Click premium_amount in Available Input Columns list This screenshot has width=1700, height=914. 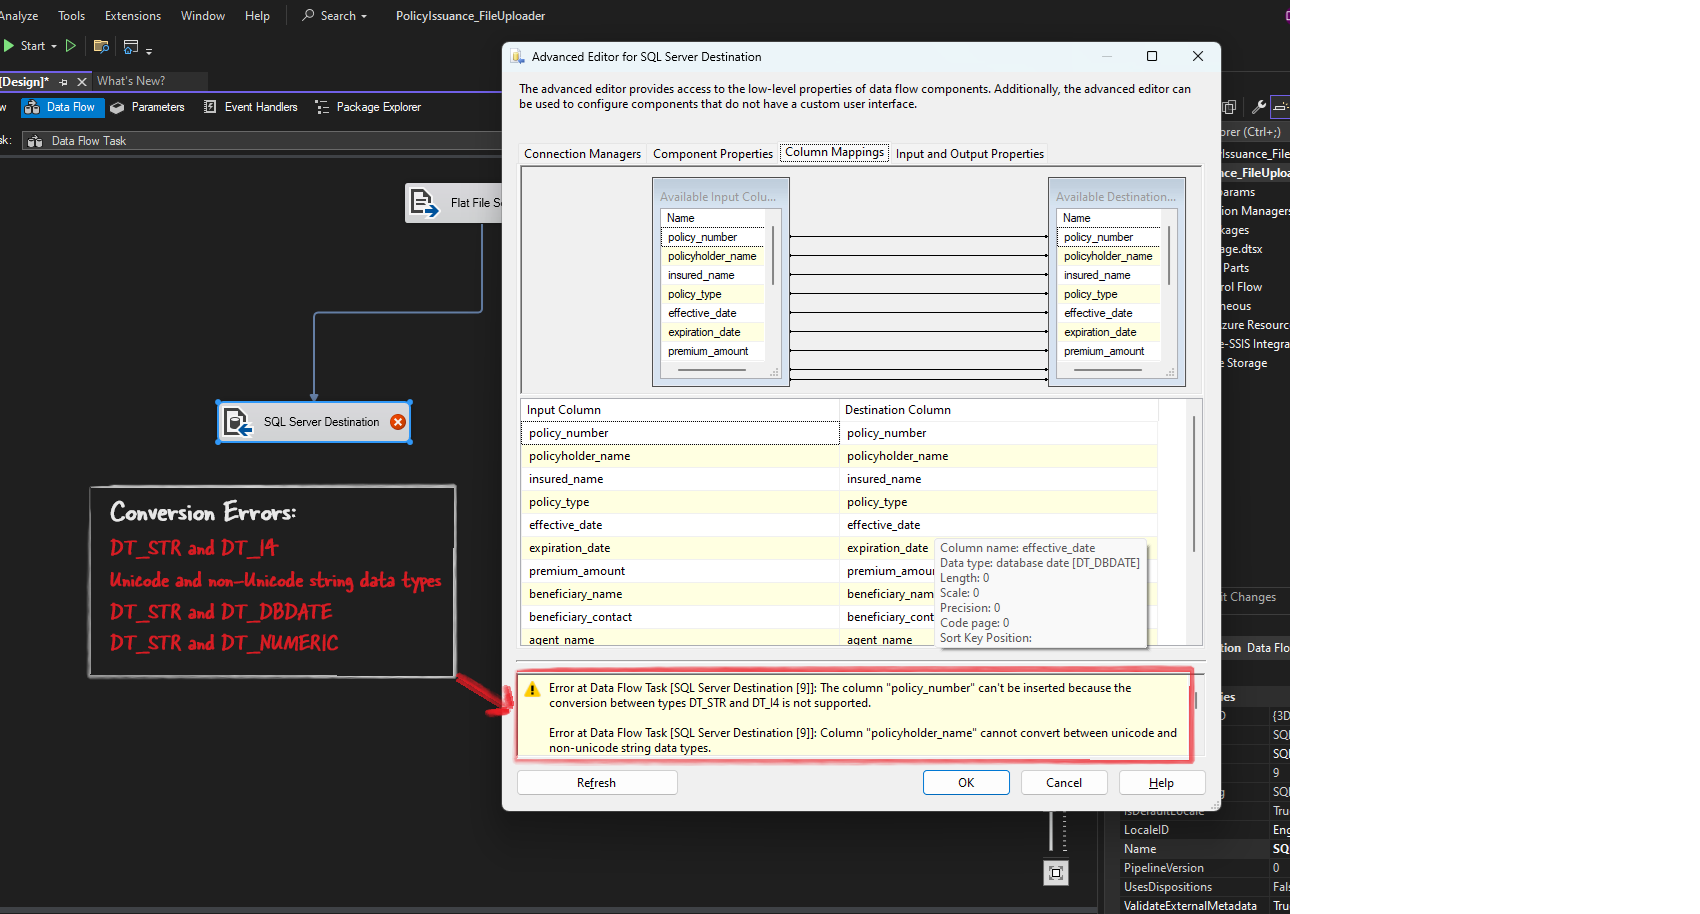pyautogui.click(x=712, y=351)
